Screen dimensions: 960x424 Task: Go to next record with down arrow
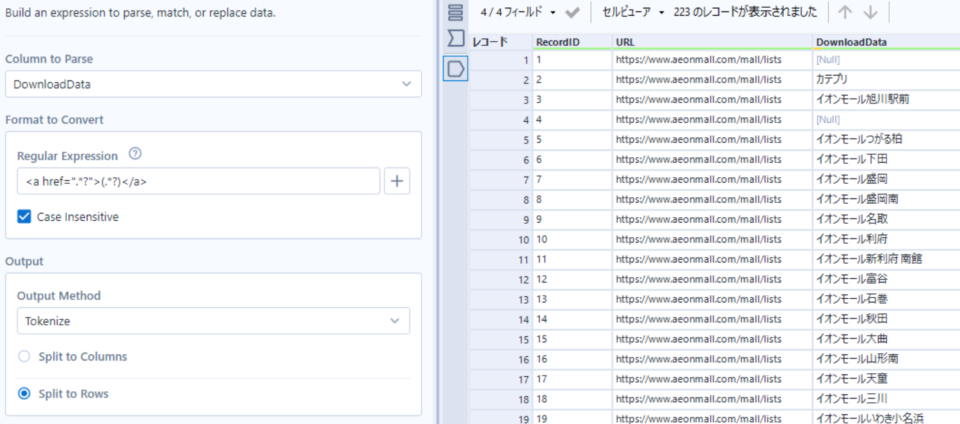pyautogui.click(x=870, y=12)
